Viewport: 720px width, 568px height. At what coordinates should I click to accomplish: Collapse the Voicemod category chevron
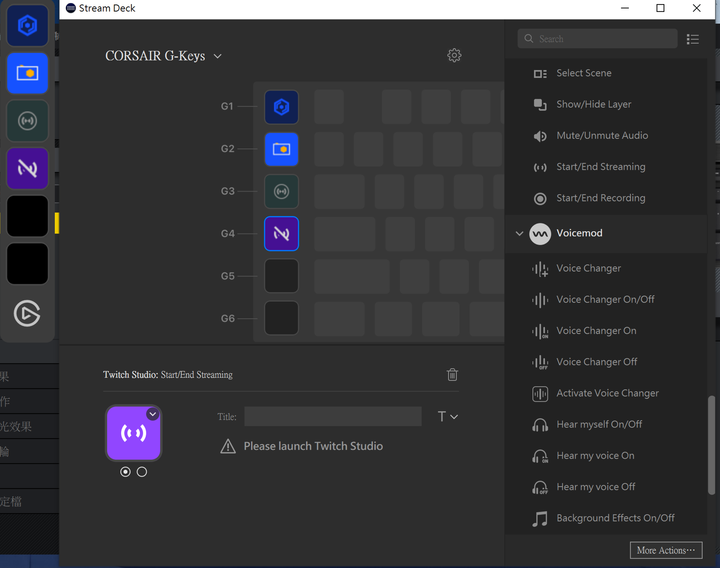click(x=519, y=233)
